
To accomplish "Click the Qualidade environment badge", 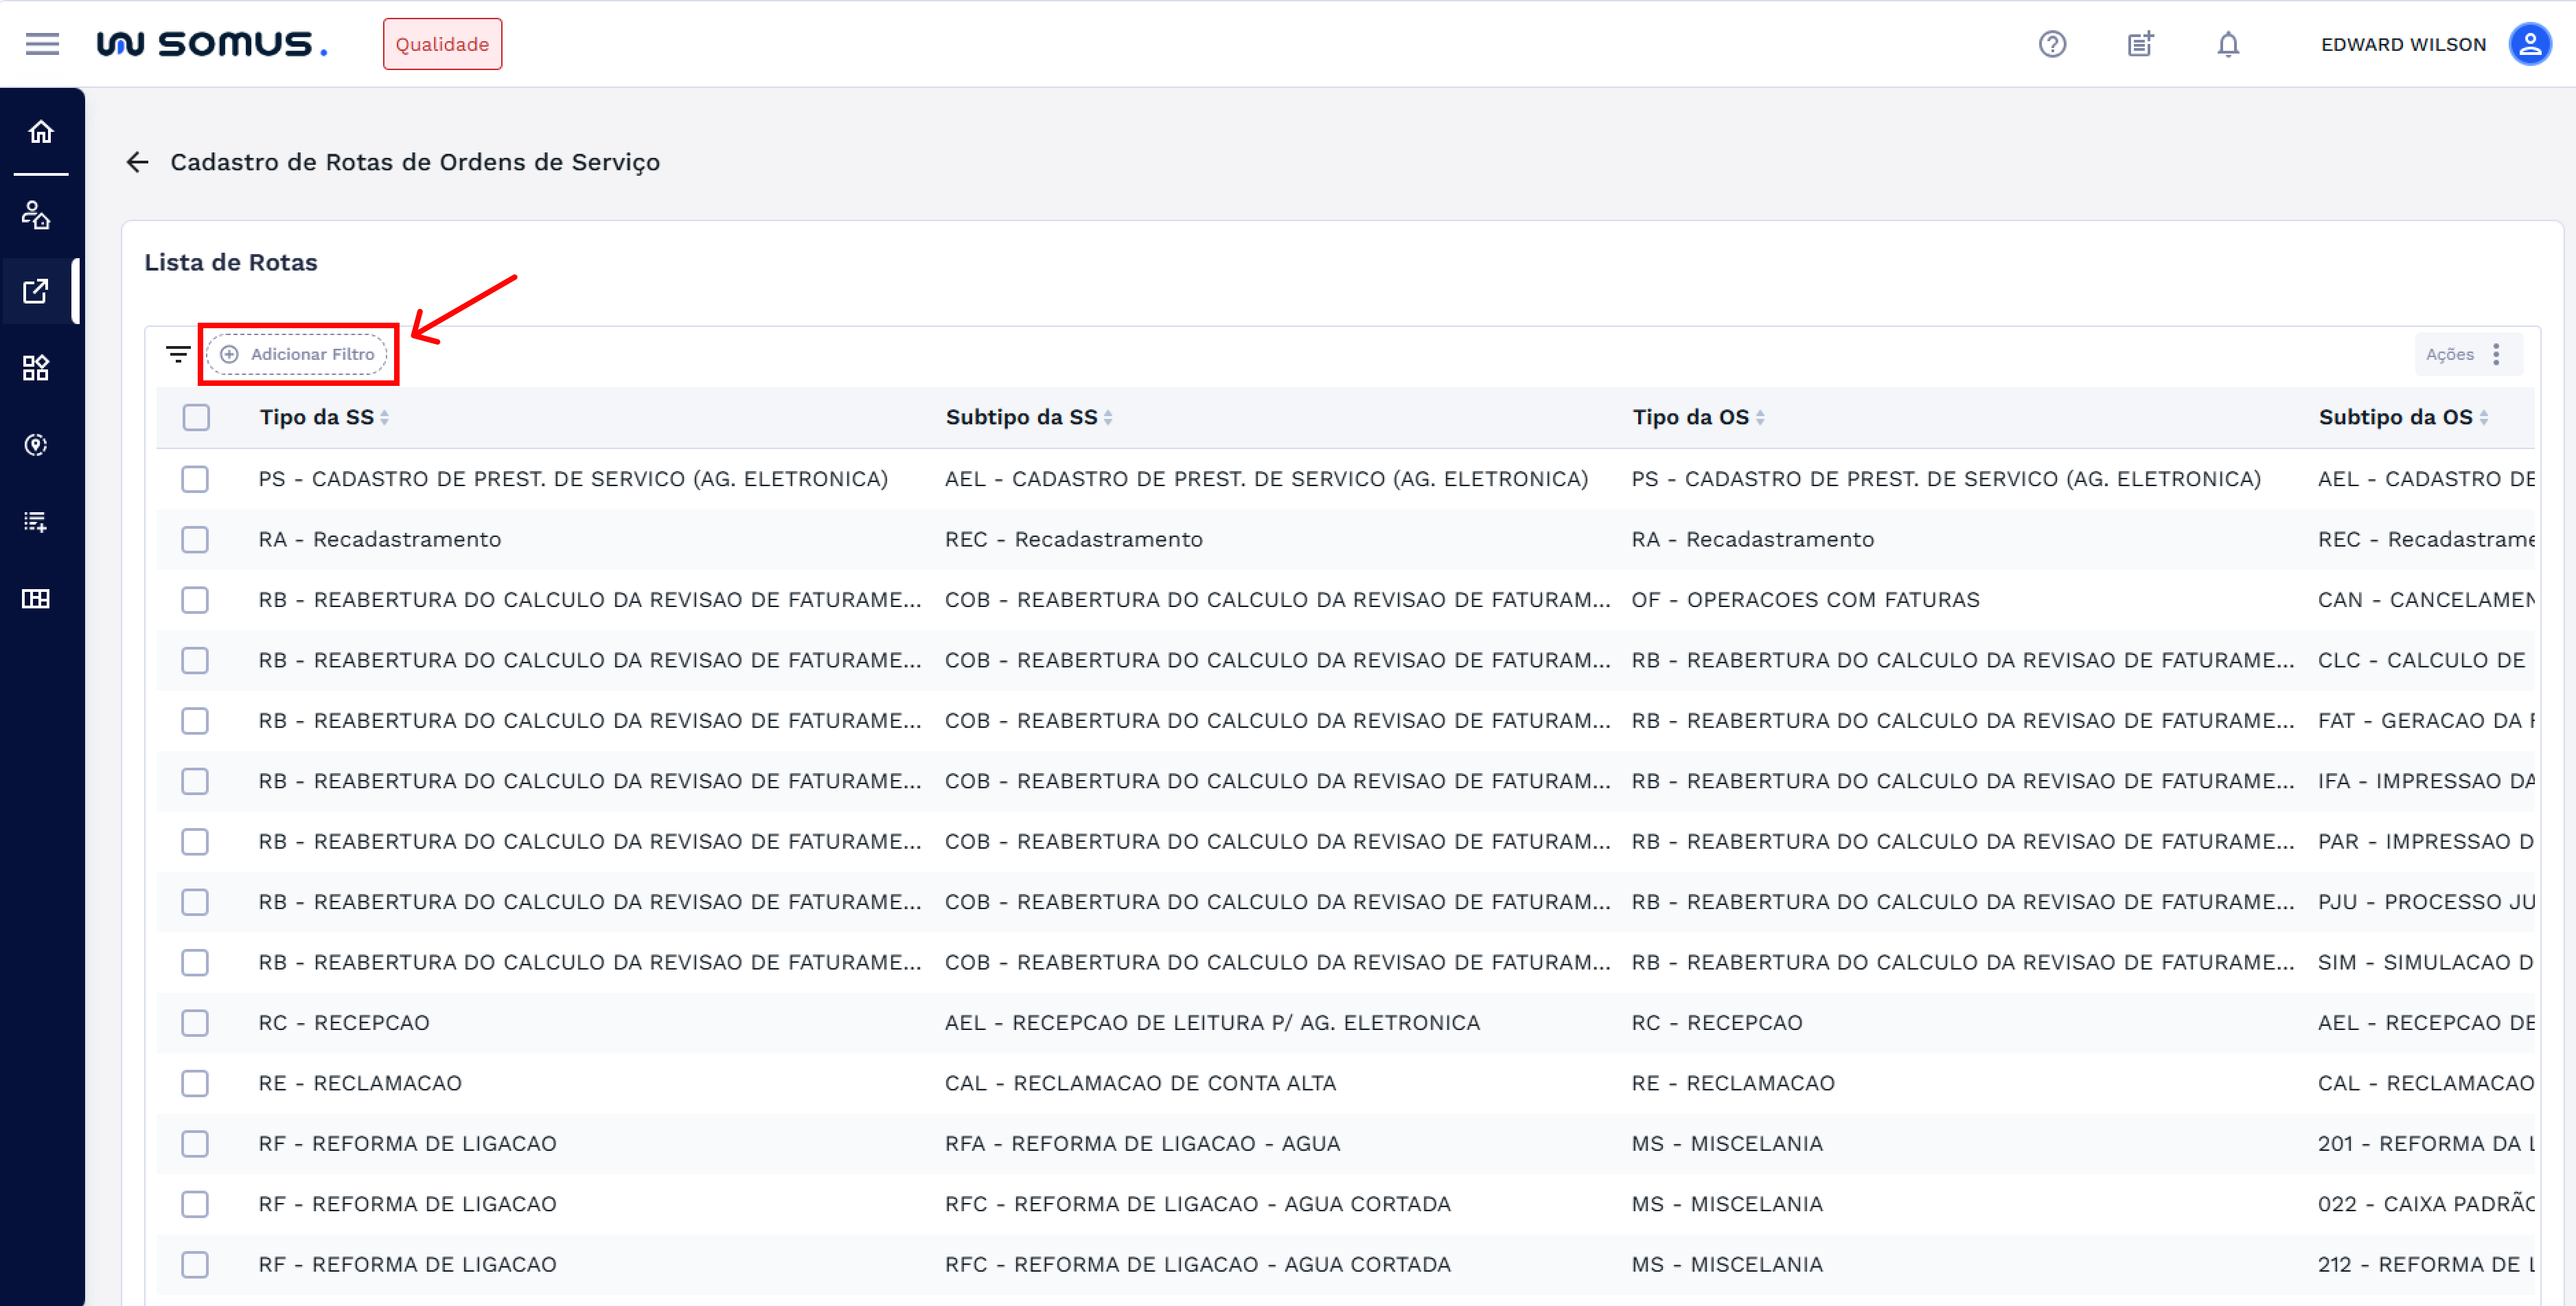I will coord(442,44).
